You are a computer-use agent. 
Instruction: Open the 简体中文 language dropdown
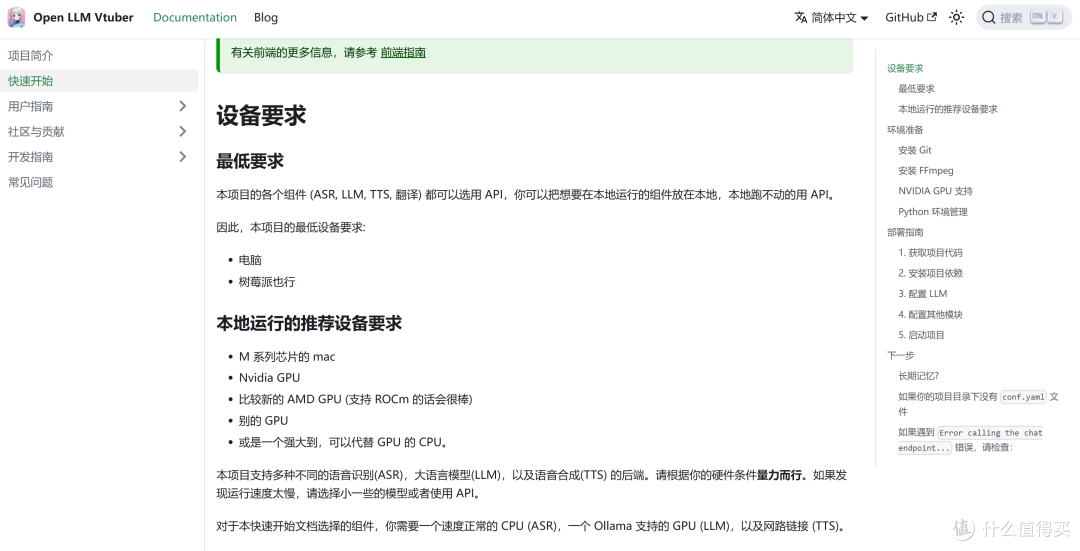[831, 17]
